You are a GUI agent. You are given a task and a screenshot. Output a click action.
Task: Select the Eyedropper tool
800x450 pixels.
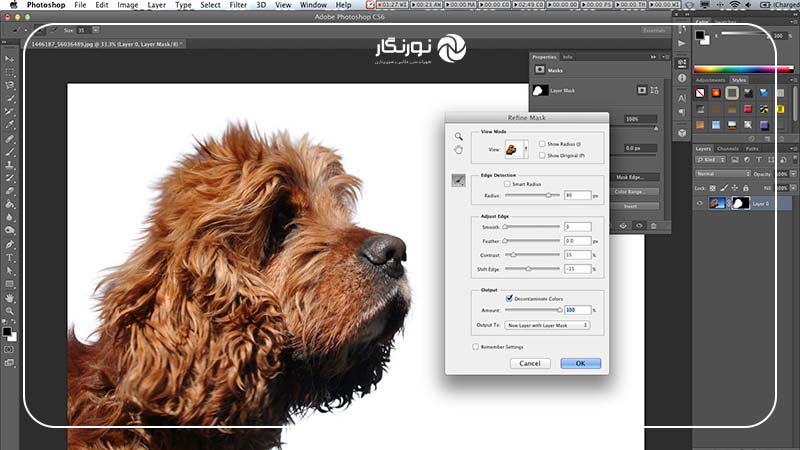click(9, 126)
